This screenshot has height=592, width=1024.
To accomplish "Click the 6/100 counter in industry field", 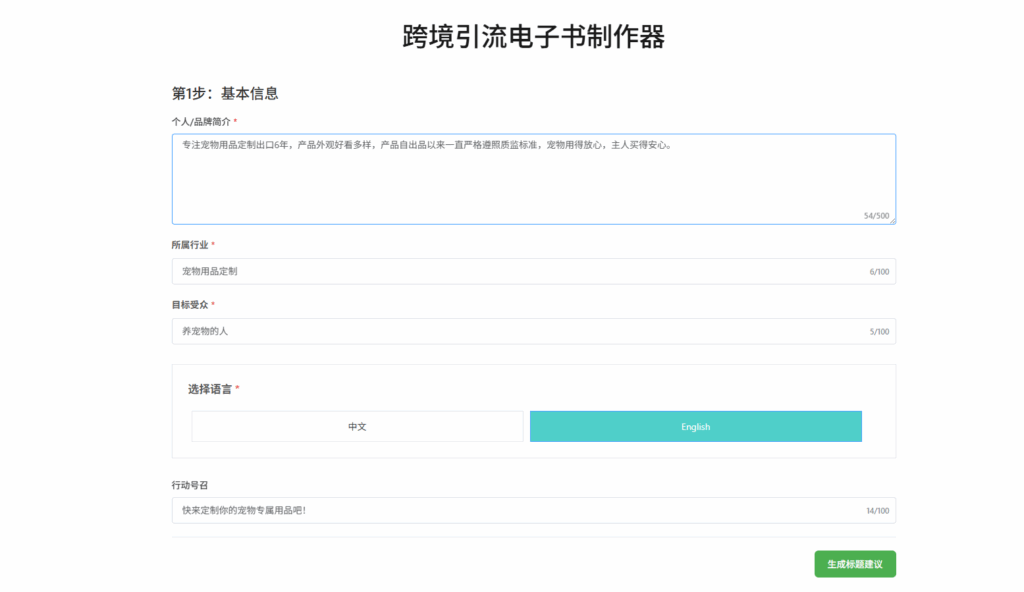I will coord(879,272).
